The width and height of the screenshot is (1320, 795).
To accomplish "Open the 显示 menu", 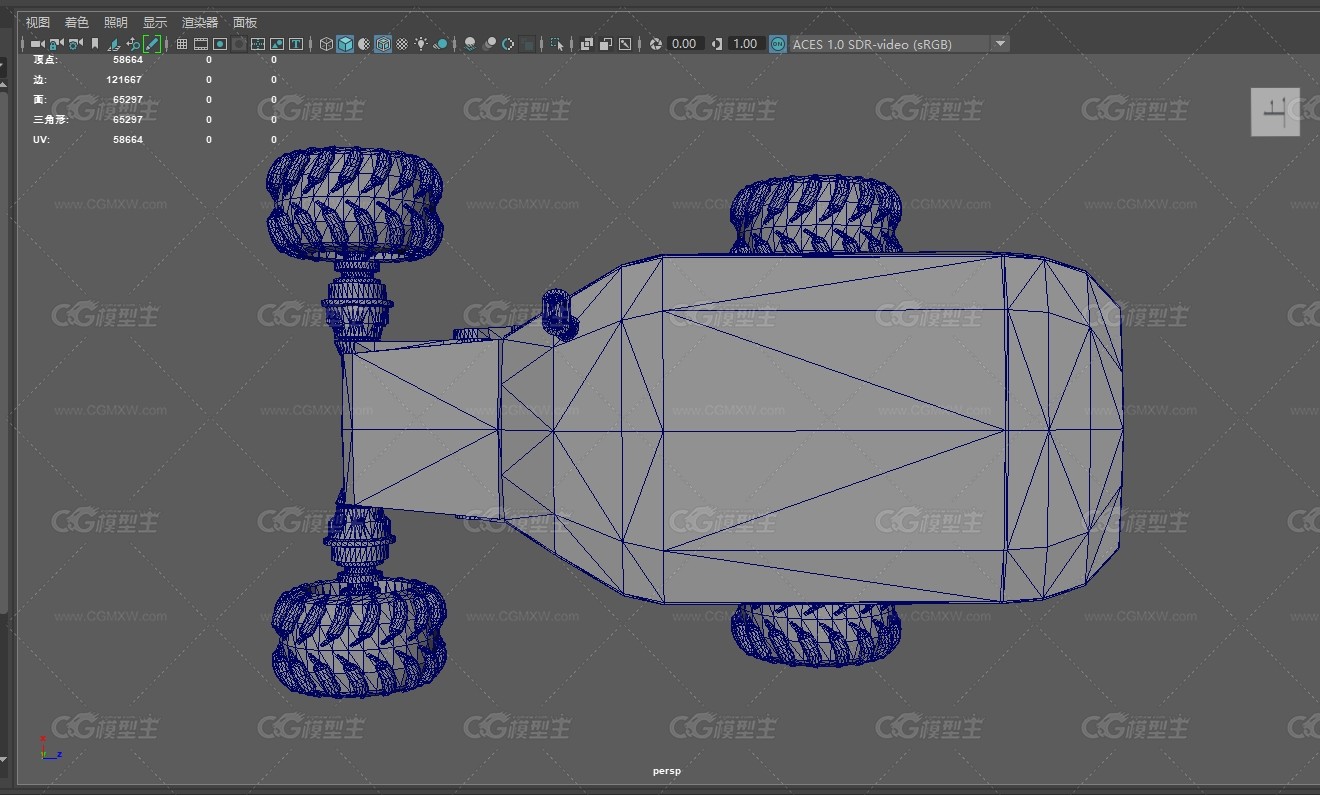I will point(155,22).
